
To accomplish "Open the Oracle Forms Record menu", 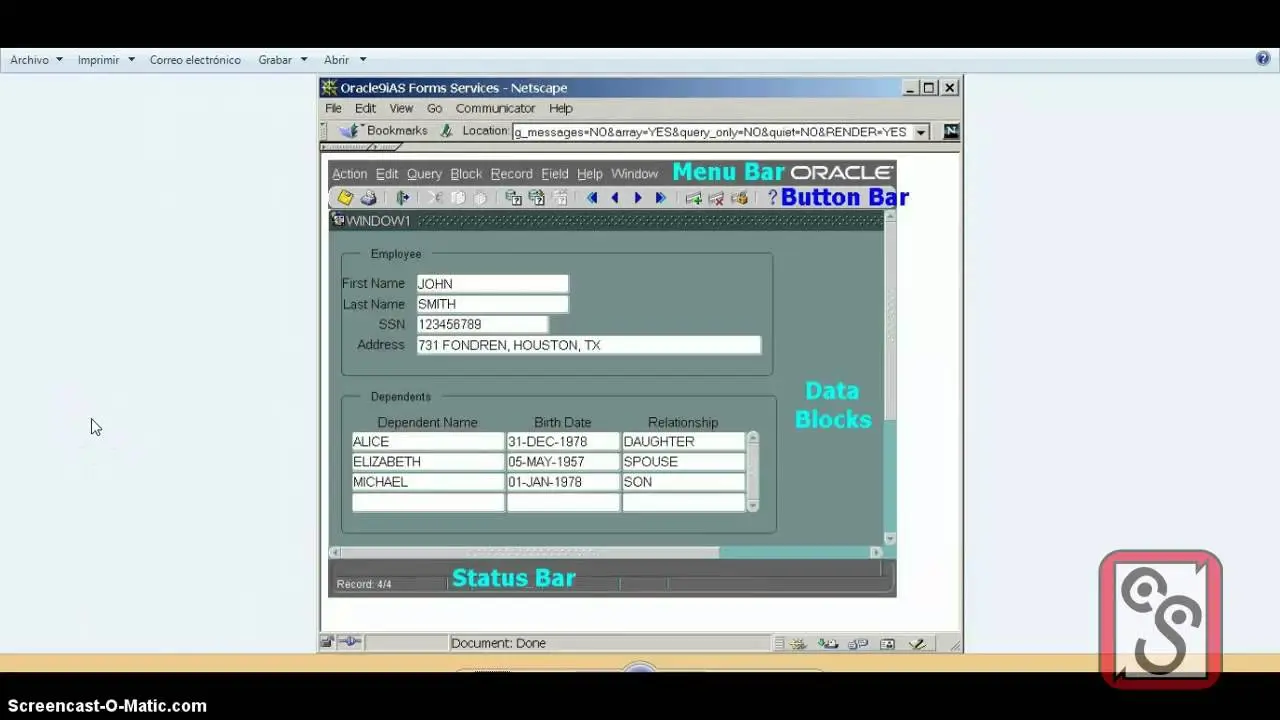I will [x=511, y=174].
